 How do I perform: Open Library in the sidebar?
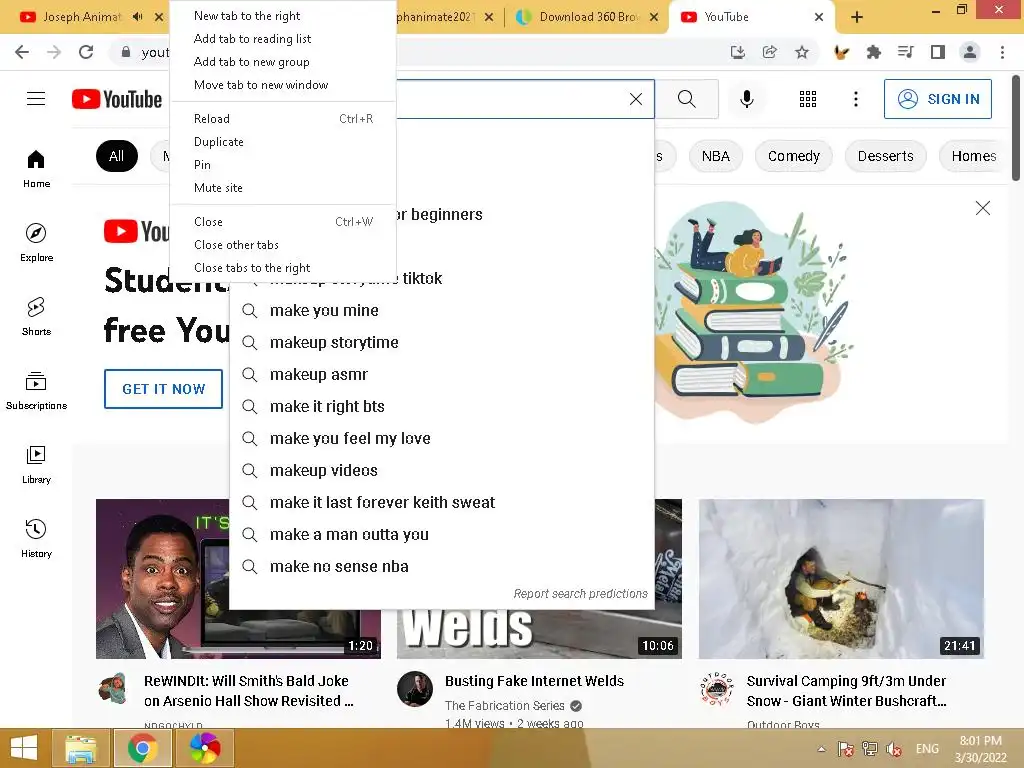click(x=37, y=464)
